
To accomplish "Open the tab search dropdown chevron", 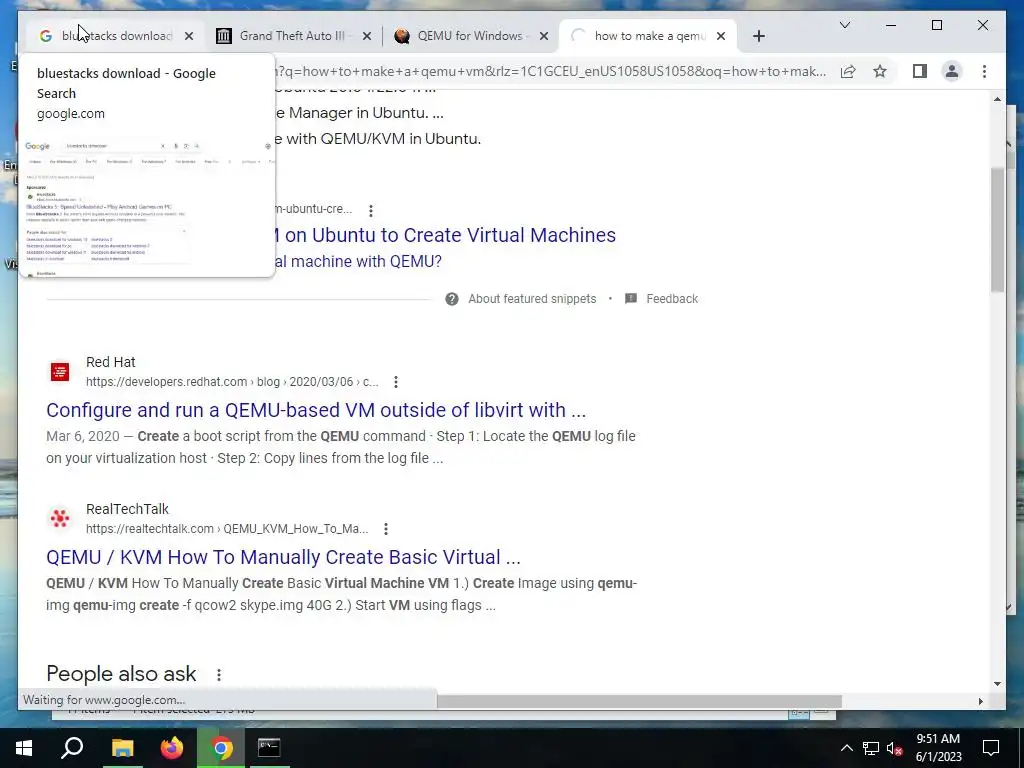I will point(844,25).
